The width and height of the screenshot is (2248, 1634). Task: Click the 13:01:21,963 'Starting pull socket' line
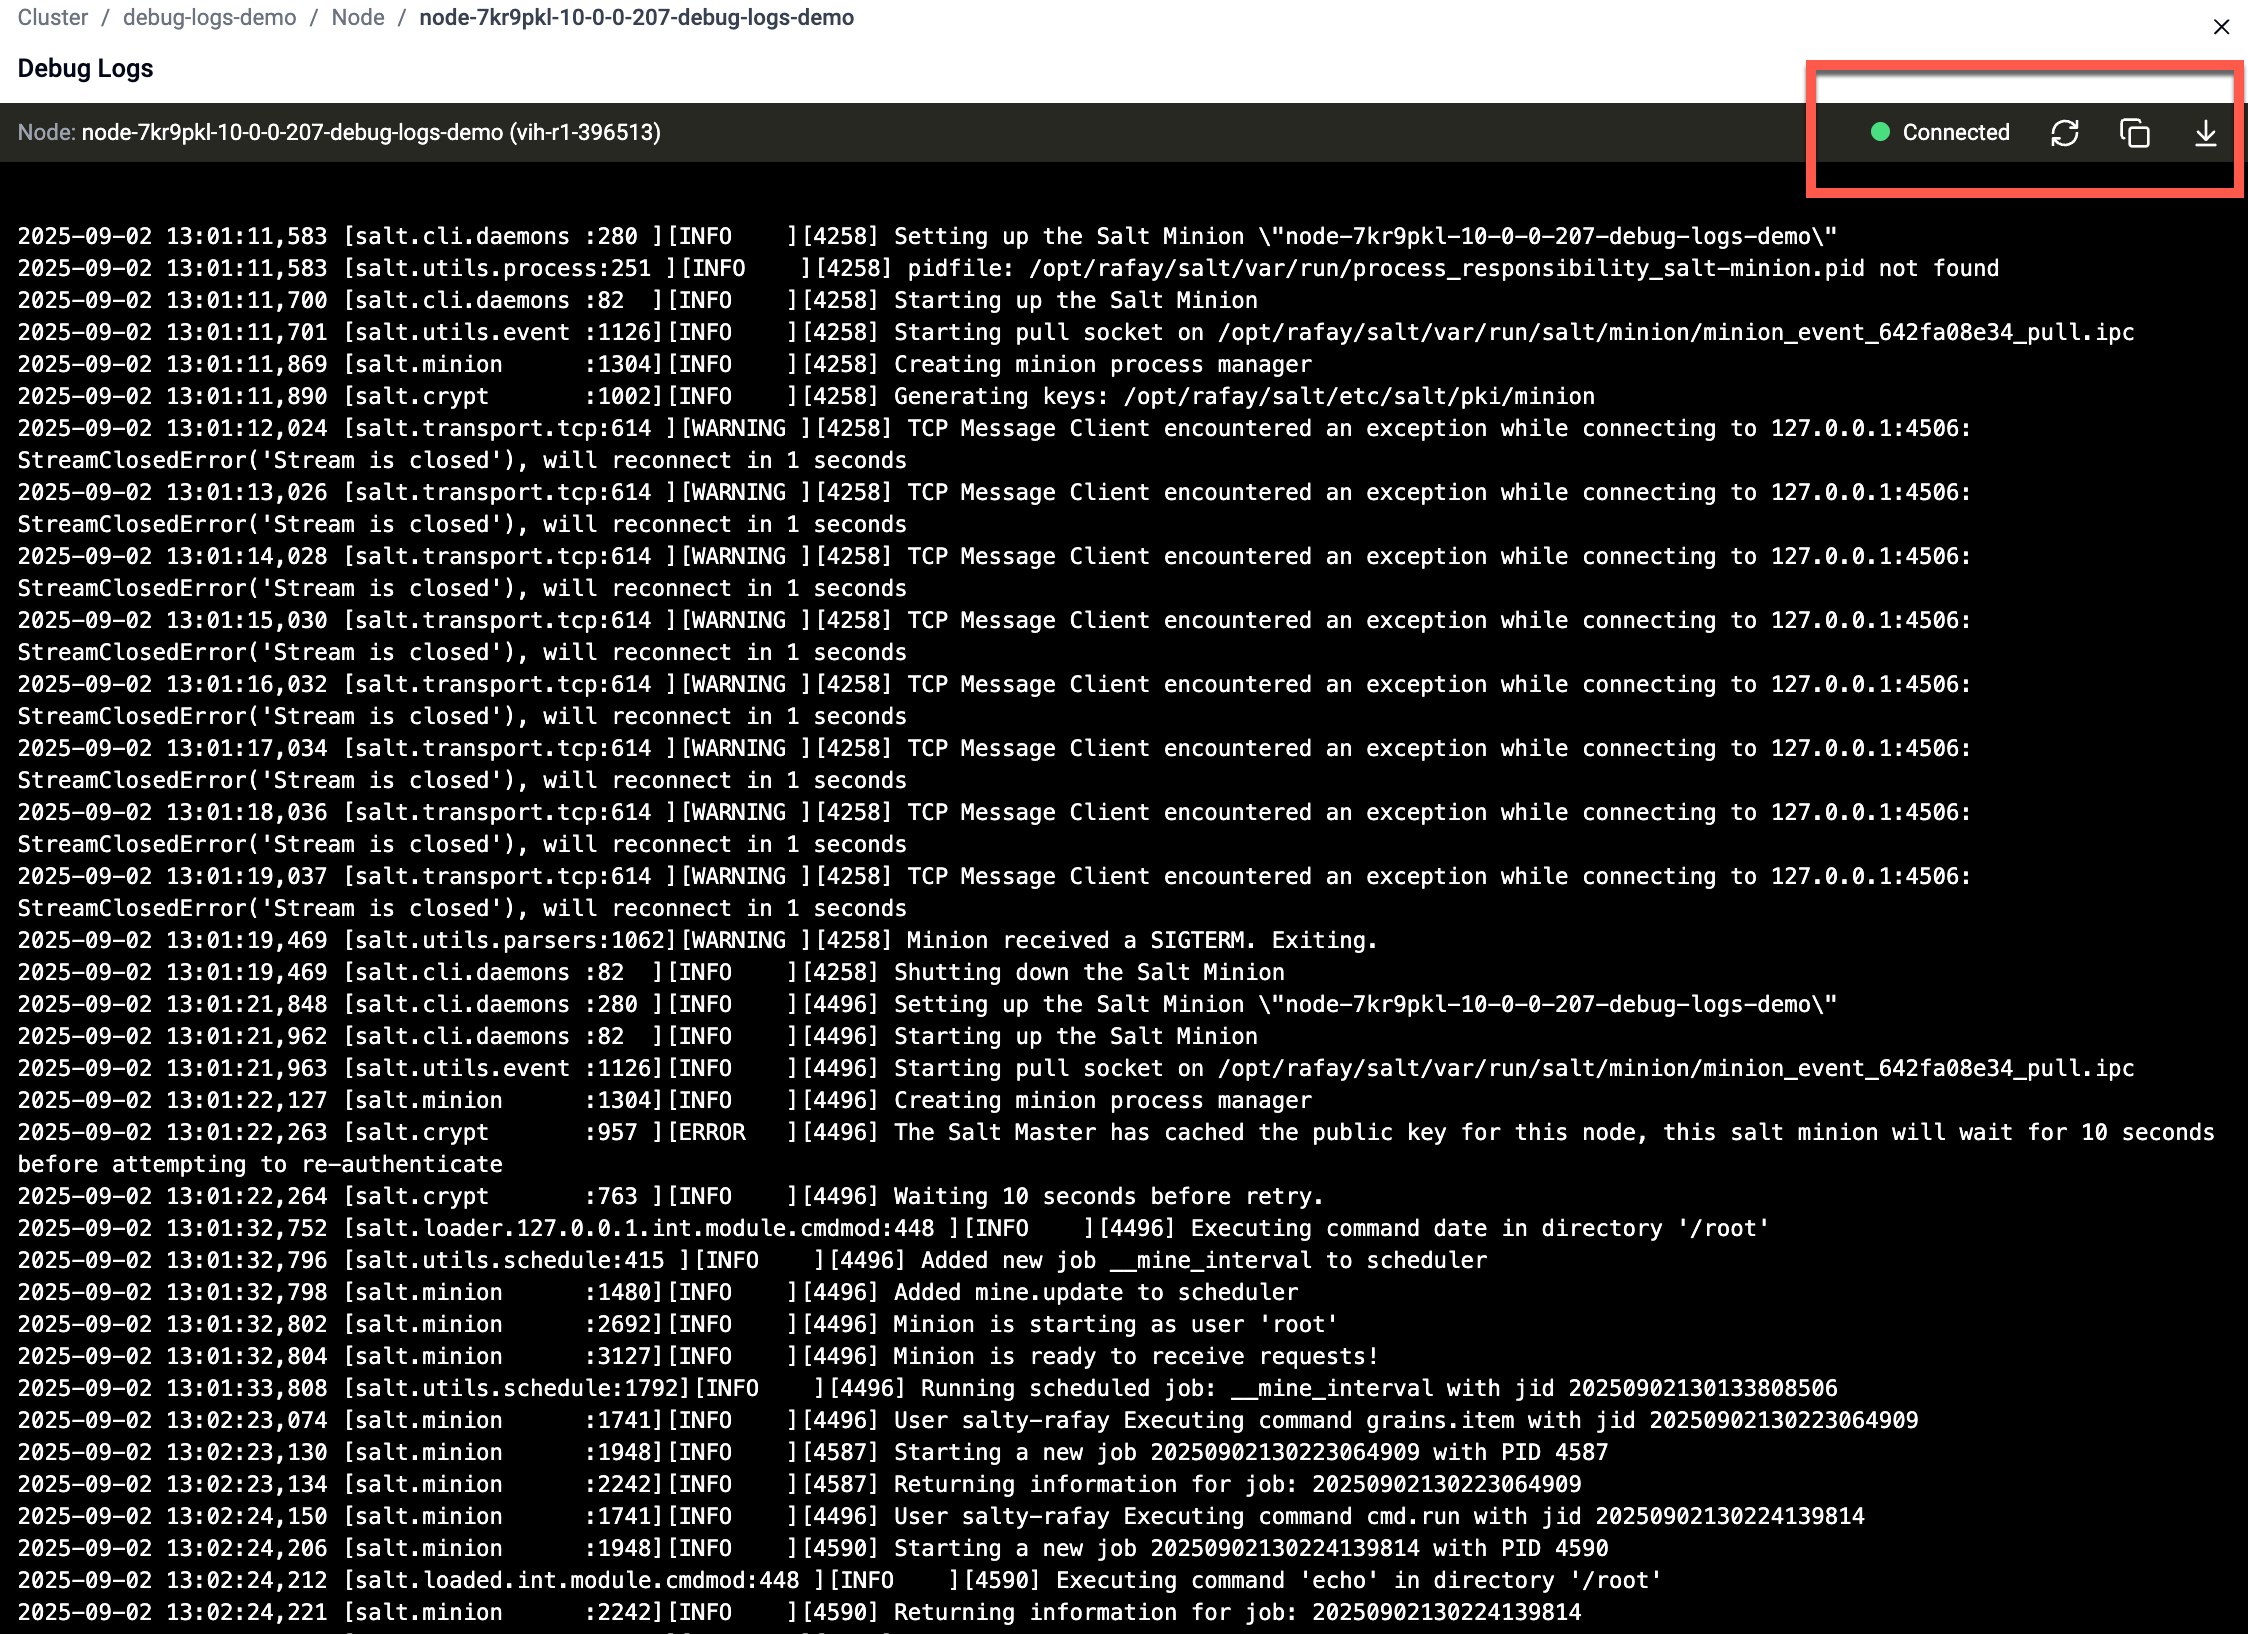click(x=1076, y=1068)
